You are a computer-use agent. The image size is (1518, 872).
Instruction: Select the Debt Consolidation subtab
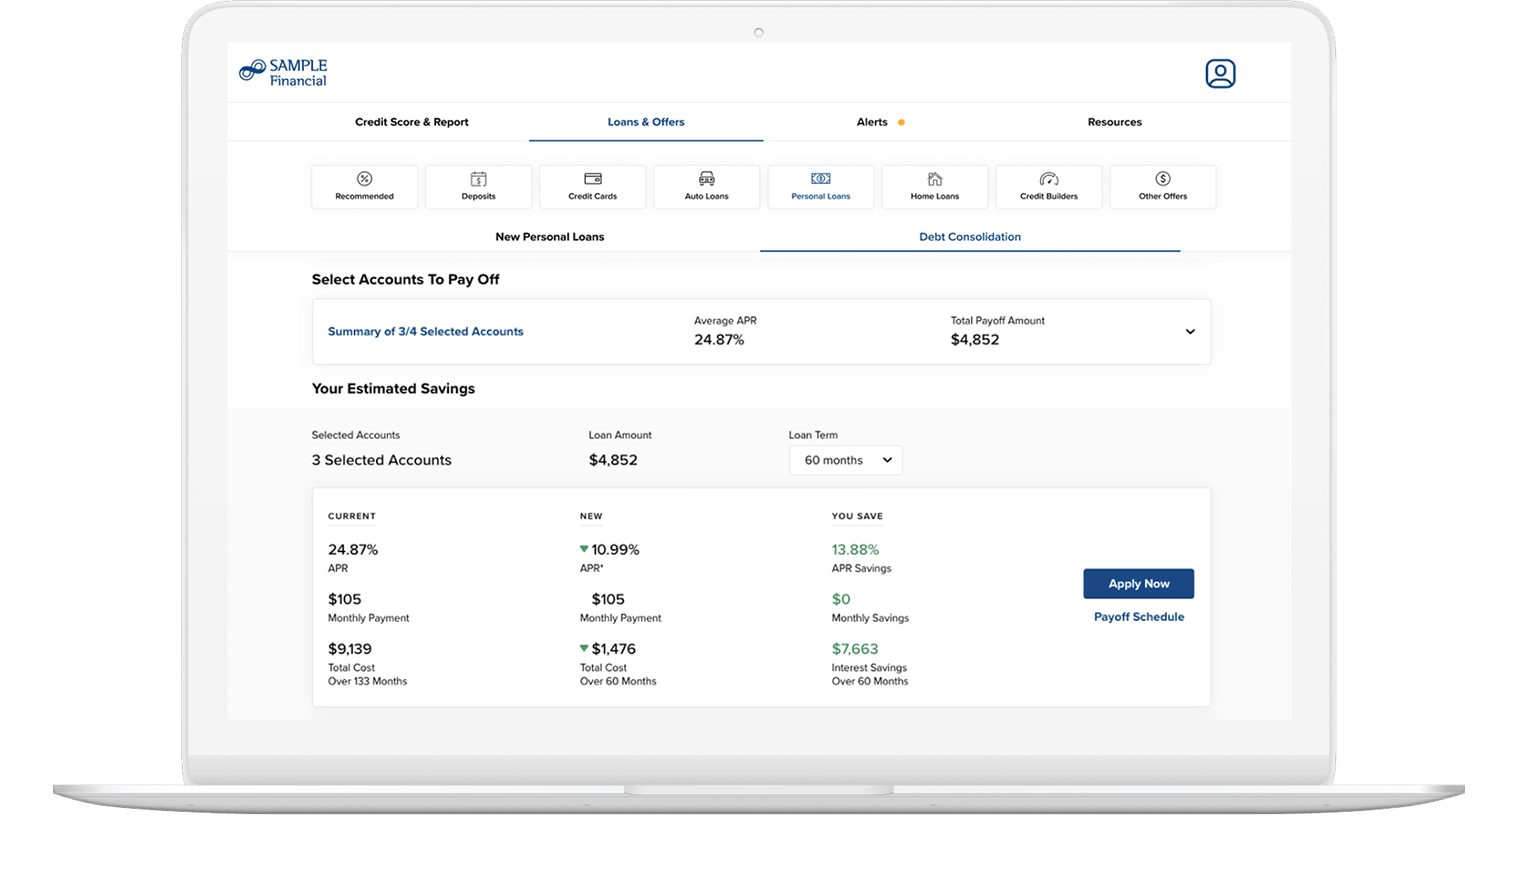[970, 237]
